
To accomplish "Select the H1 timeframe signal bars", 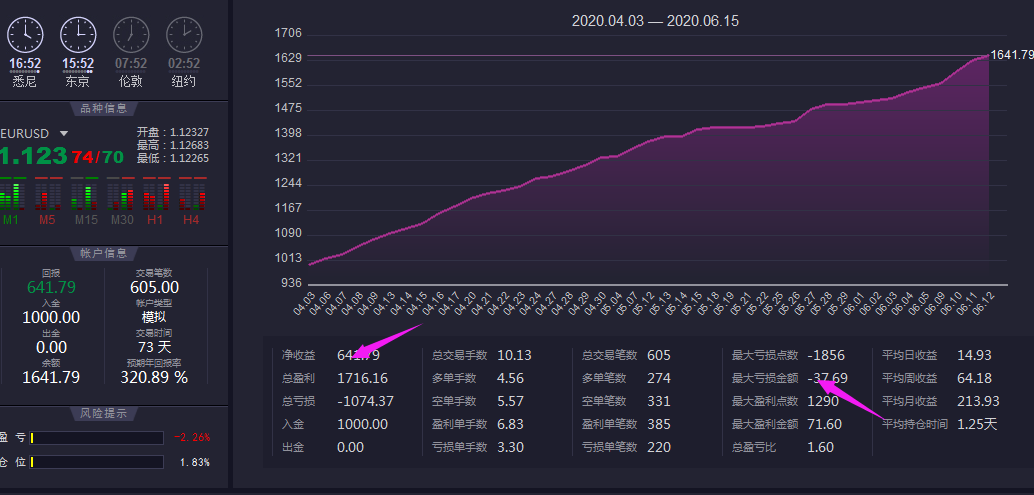I will click(x=156, y=194).
